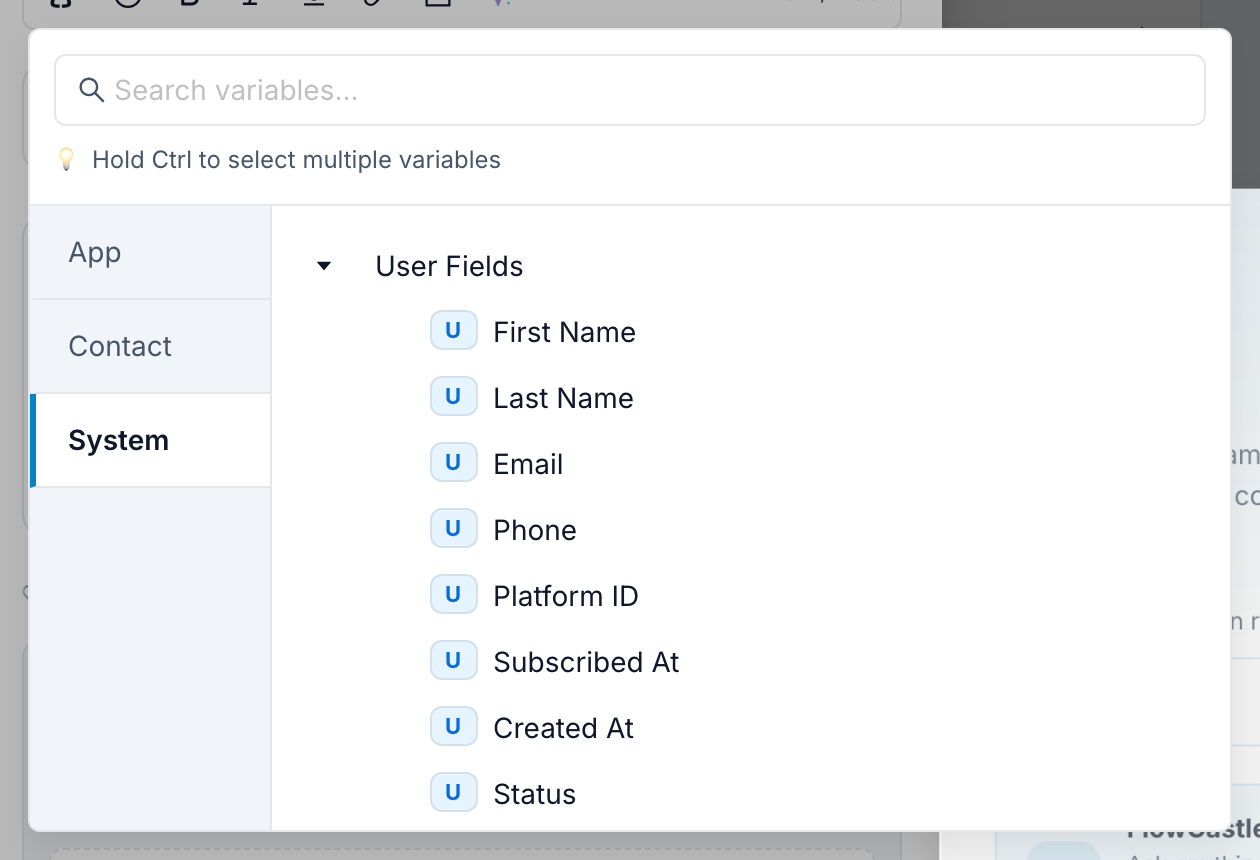
Task: Click the U badge beside First Name
Action: click(x=453, y=331)
